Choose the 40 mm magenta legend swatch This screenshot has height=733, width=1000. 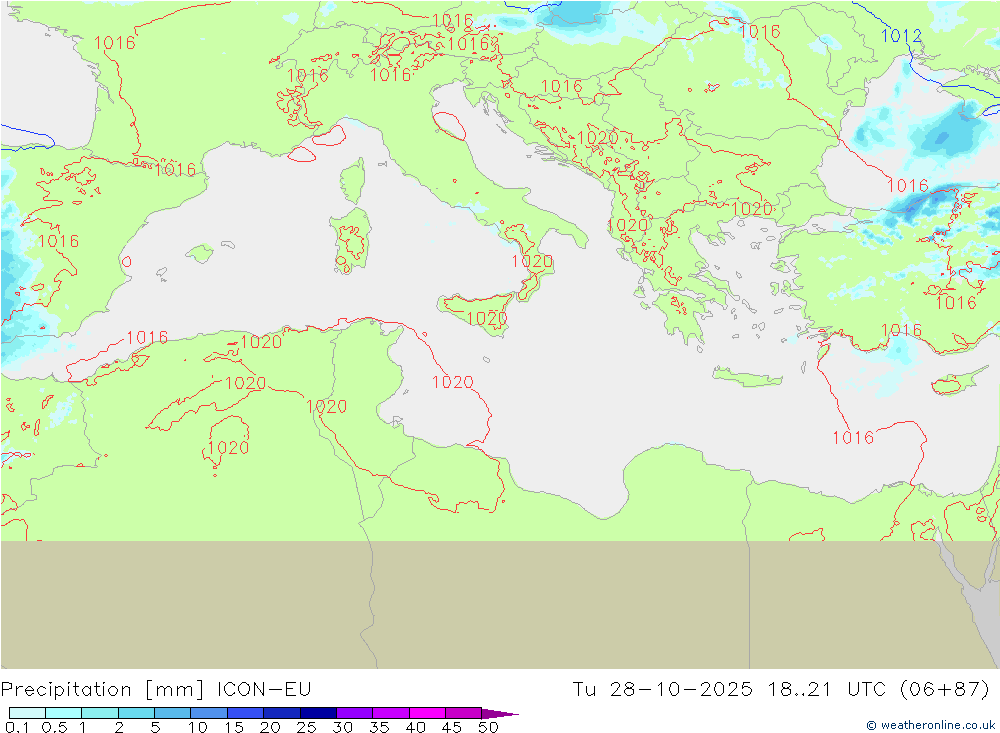(x=427, y=713)
